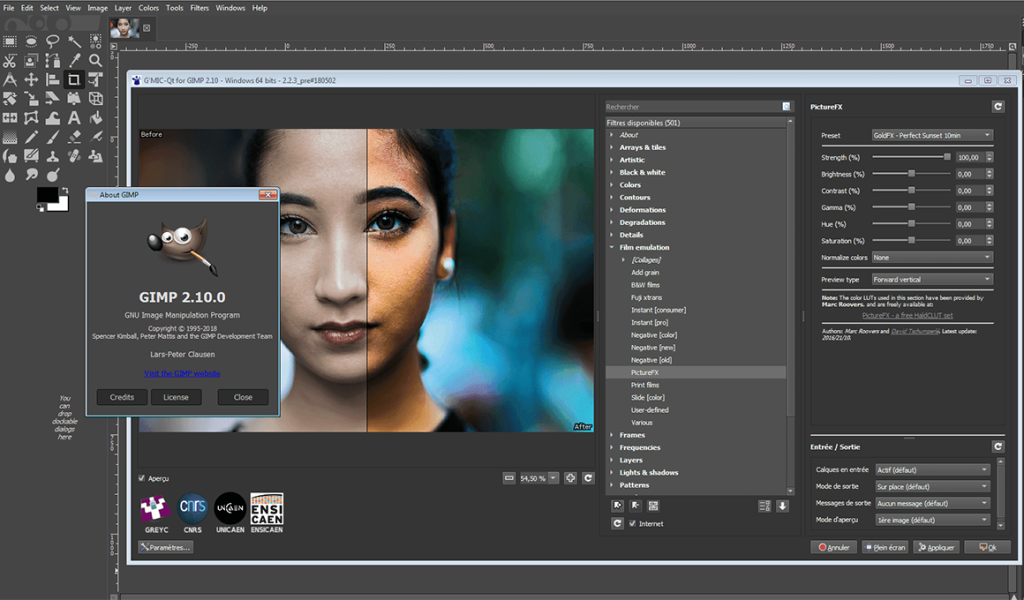Open the Messages de sortie dropdown

coord(933,503)
